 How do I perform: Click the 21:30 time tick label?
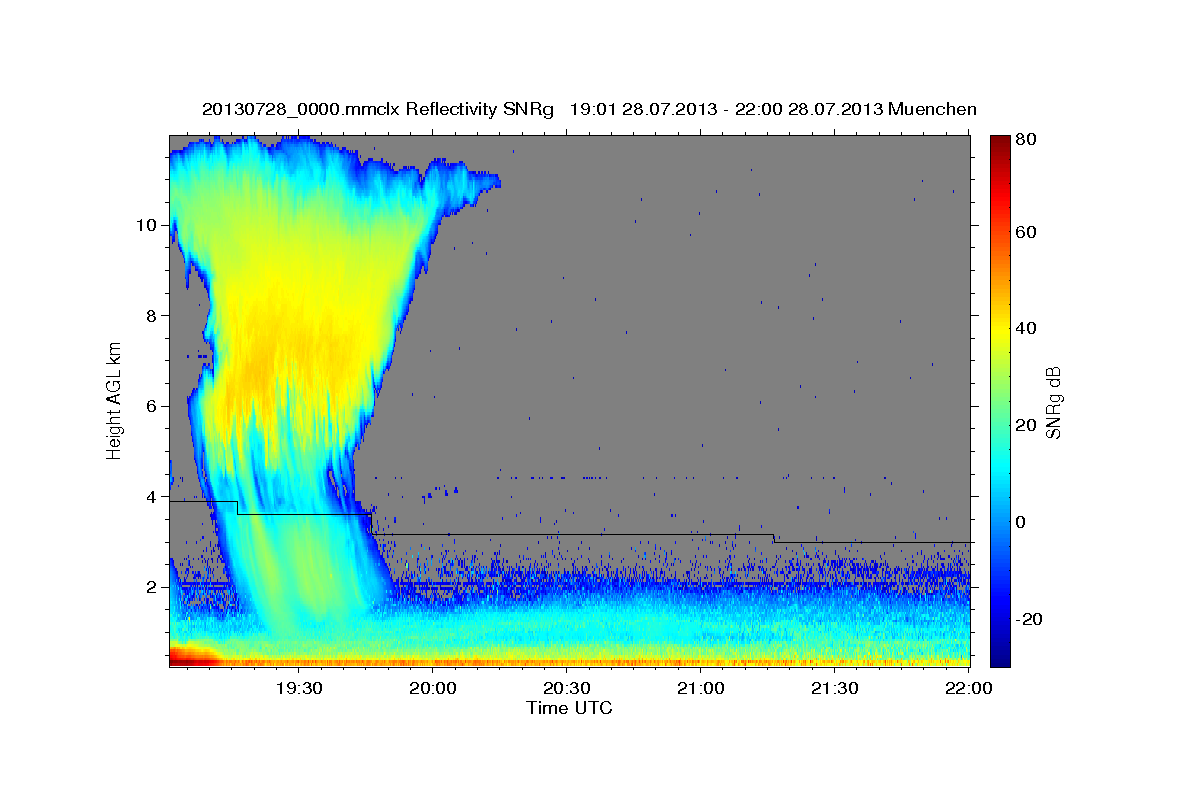point(835,689)
